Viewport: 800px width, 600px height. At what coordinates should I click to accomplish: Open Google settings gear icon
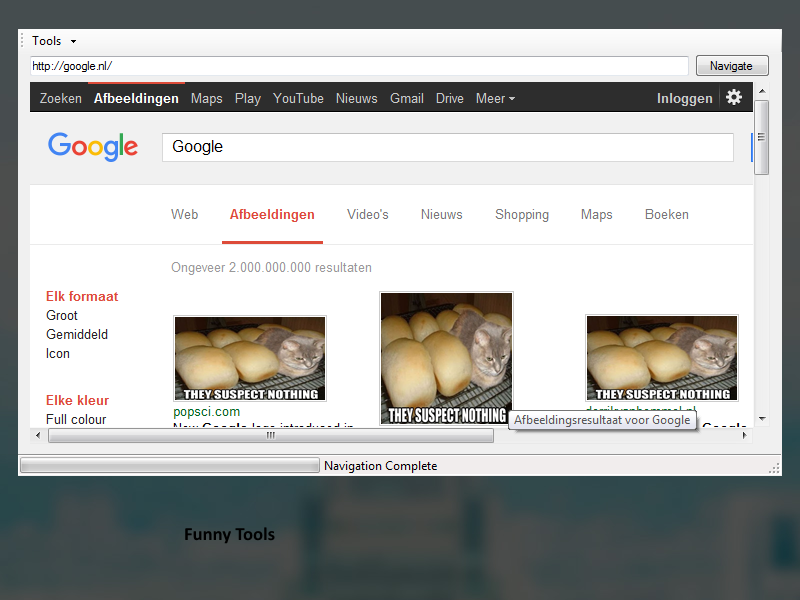click(x=734, y=97)
